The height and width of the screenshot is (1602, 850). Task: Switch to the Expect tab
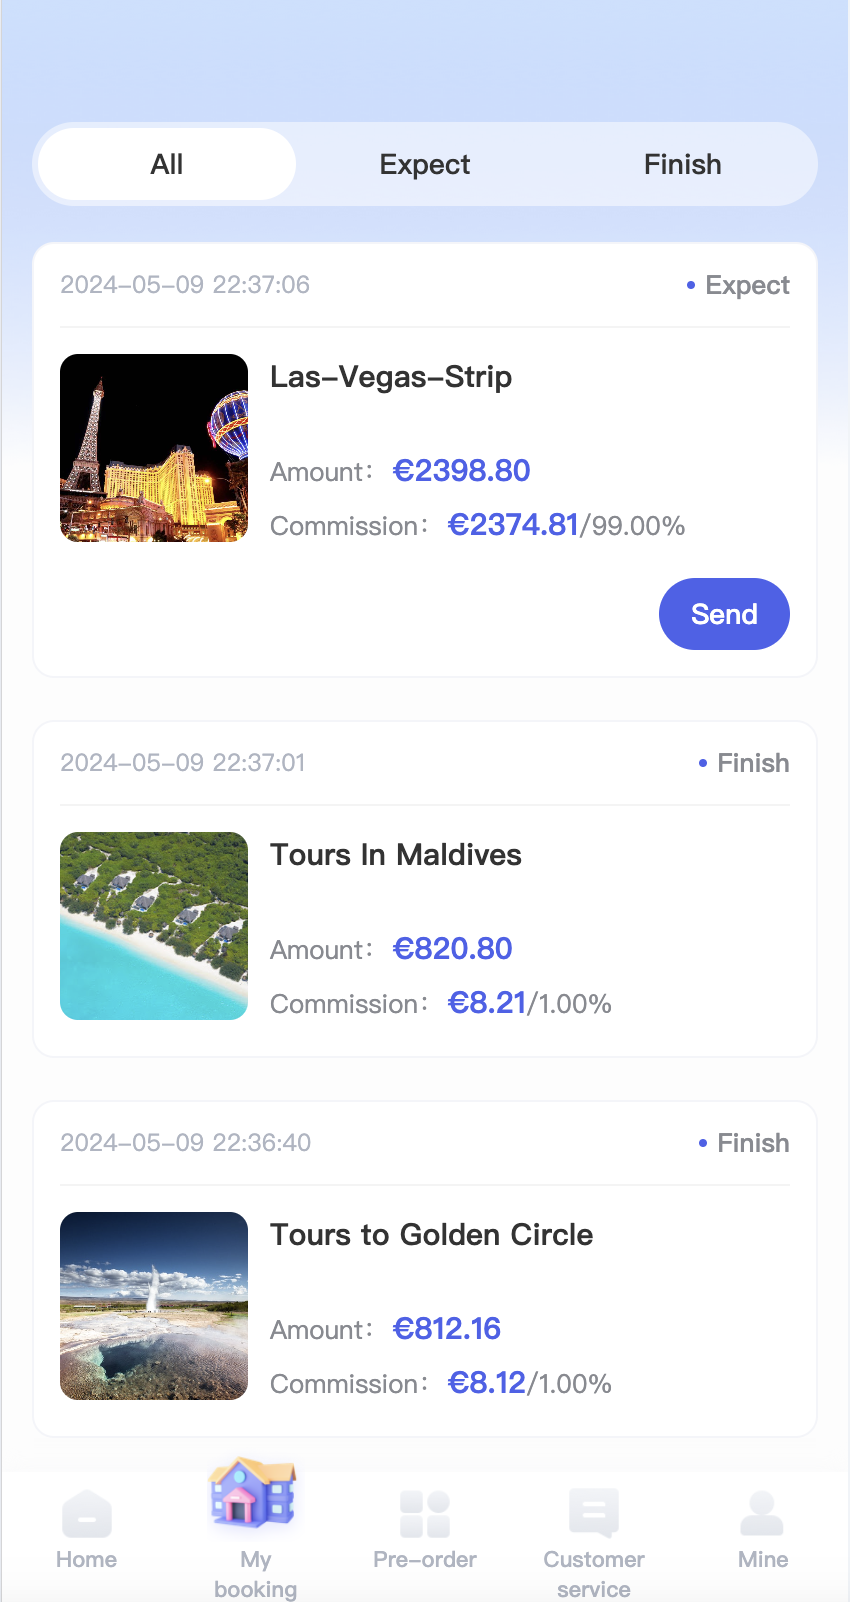425,164
